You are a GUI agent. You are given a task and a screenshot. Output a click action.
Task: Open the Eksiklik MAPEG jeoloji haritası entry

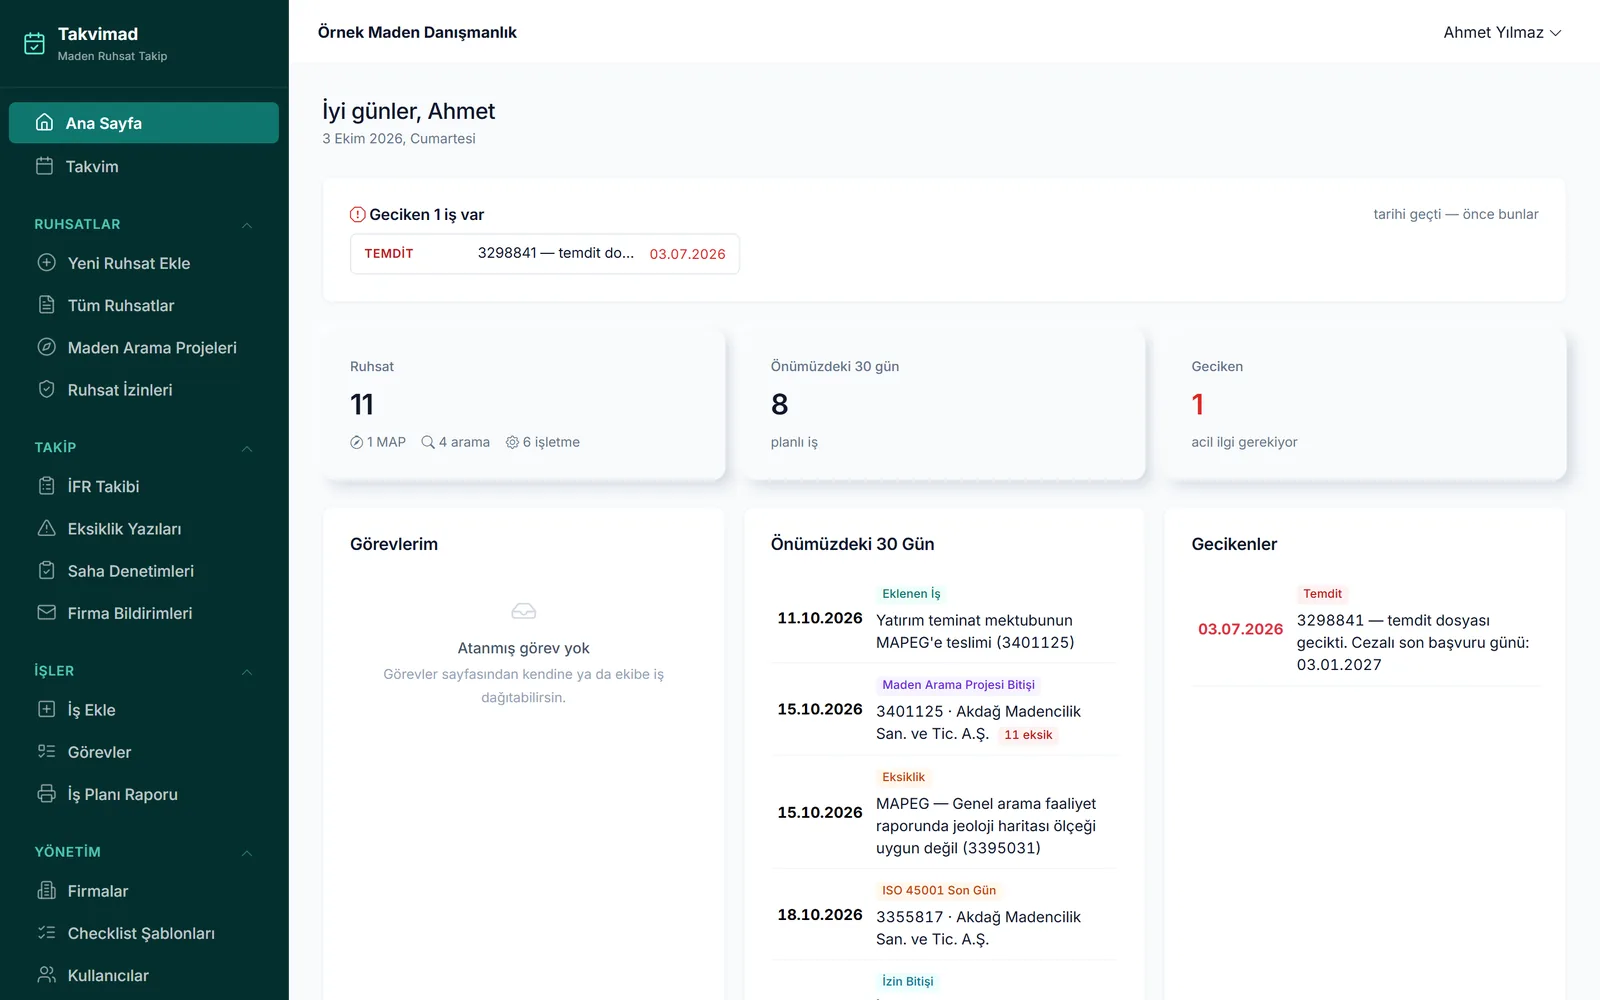tap(944, 812)
